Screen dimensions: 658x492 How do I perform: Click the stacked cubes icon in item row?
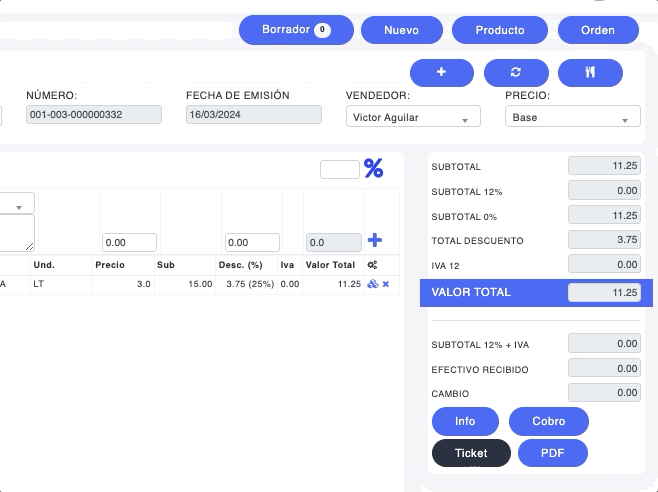tap(372, 284)
